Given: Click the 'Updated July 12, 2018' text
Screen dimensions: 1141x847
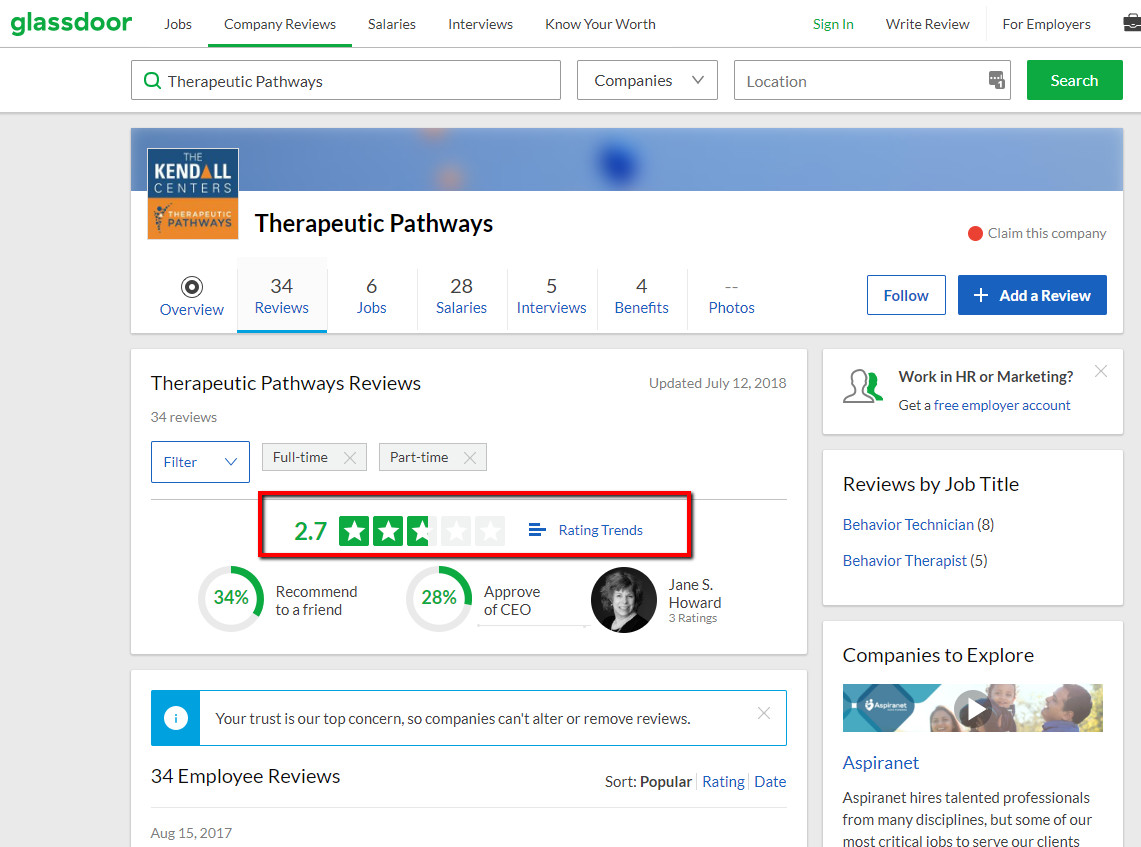Looking at the screenshot, I should [x=717, y=383].
